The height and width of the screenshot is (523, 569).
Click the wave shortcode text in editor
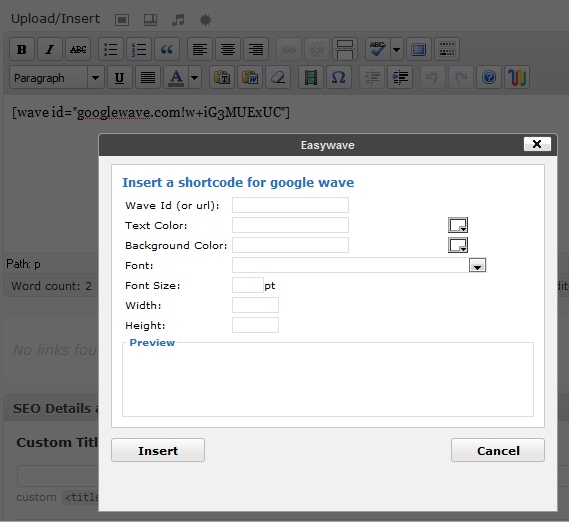click(x=151, y=113)
